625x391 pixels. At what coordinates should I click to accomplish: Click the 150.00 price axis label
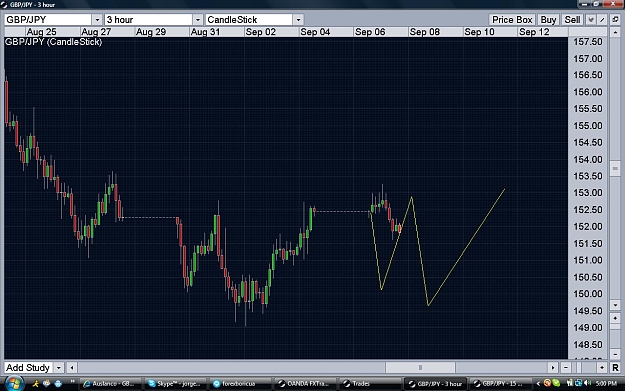click(x=588, y=294)
